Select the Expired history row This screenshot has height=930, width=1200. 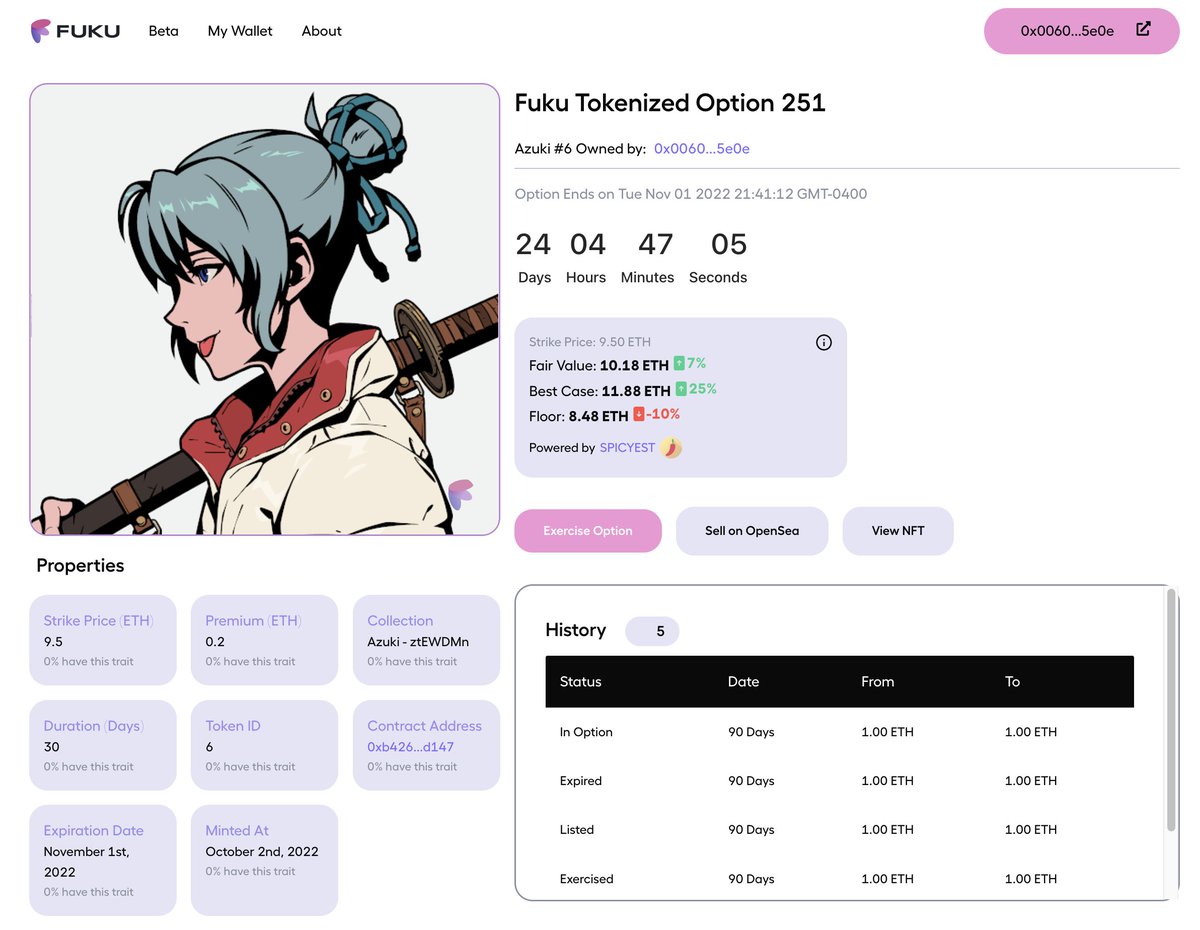[840, 781]
